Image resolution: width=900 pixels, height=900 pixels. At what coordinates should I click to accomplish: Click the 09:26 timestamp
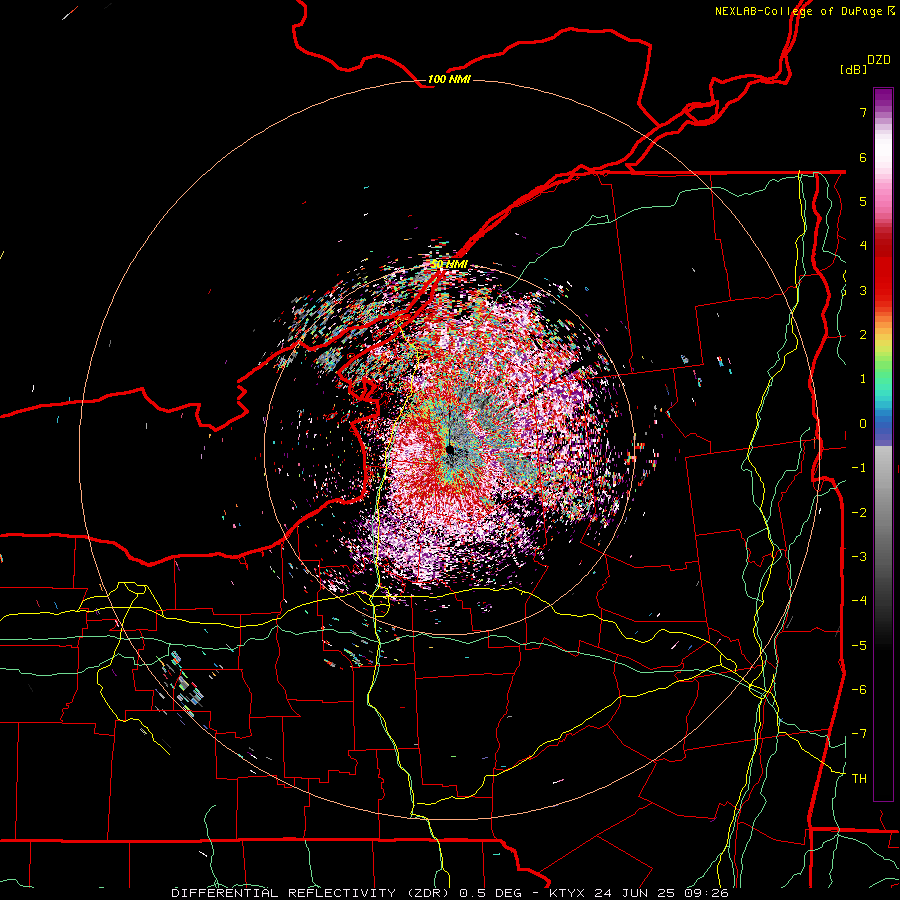[x=707, y=893]
